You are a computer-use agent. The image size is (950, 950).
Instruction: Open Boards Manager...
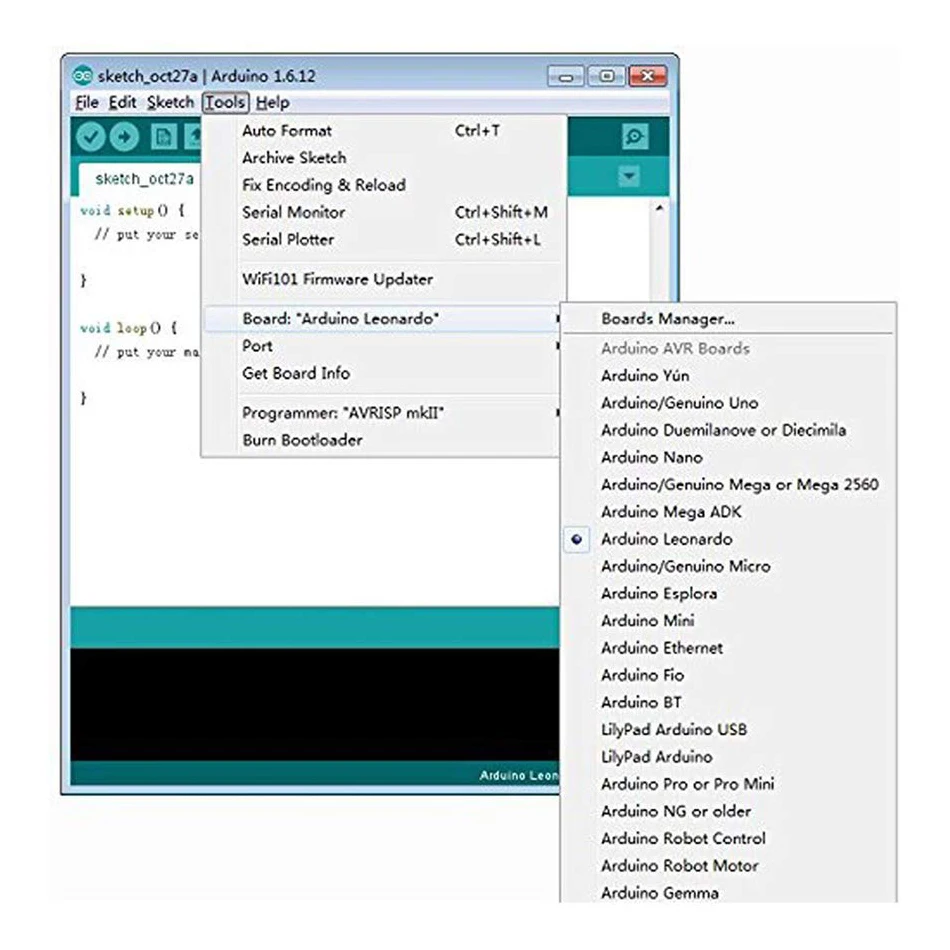(728, 319)
